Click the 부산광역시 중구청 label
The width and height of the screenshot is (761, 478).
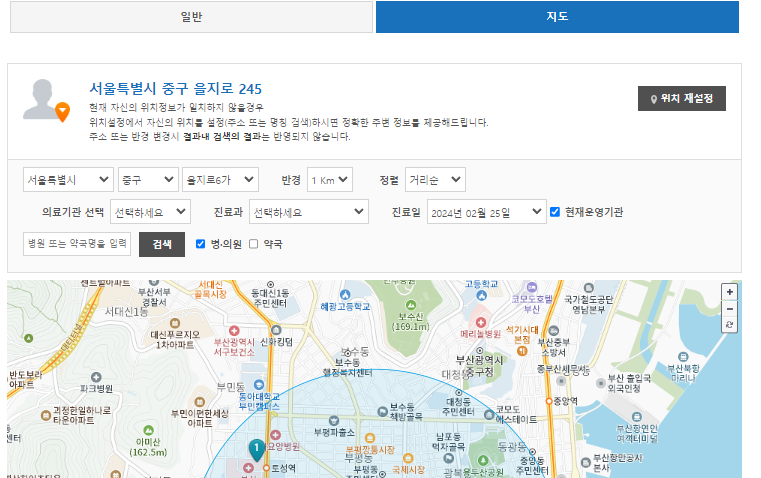click(480, 366)
